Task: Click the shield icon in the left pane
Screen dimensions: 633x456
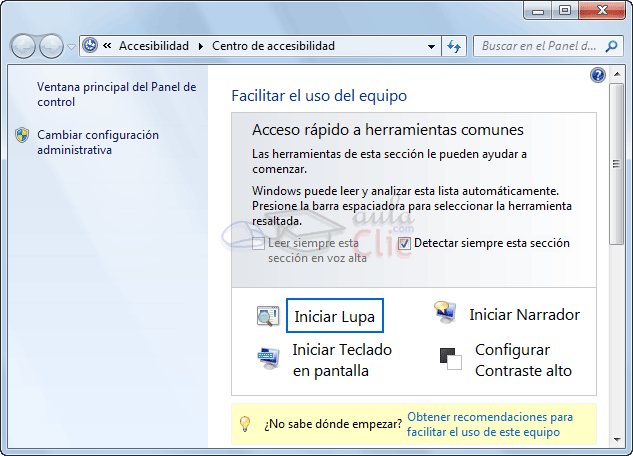Action: pyautogui.click(x=22, y=135)
